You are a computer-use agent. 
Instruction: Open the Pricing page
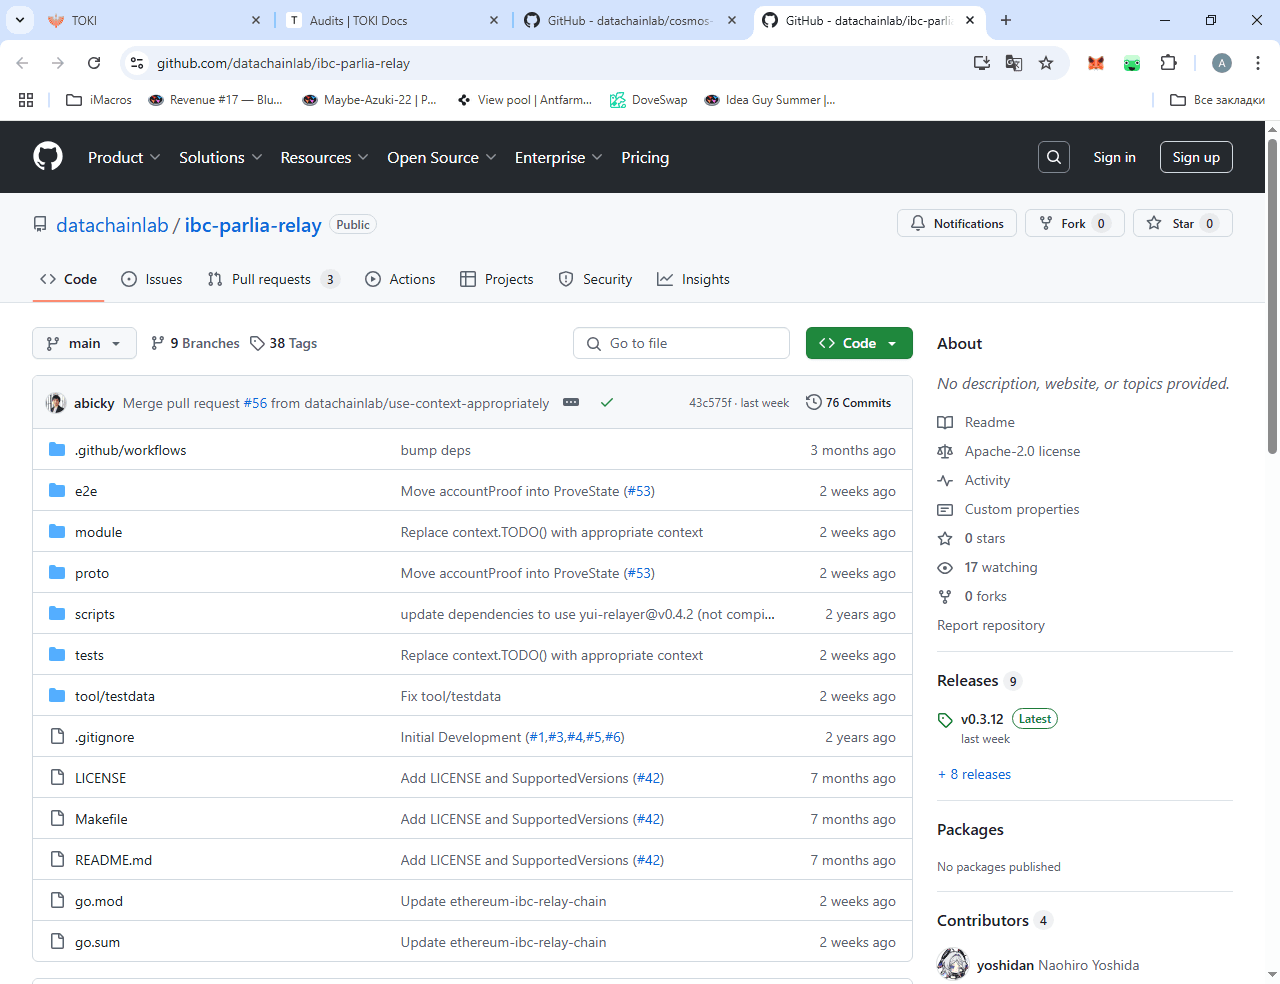pos(645,157)
